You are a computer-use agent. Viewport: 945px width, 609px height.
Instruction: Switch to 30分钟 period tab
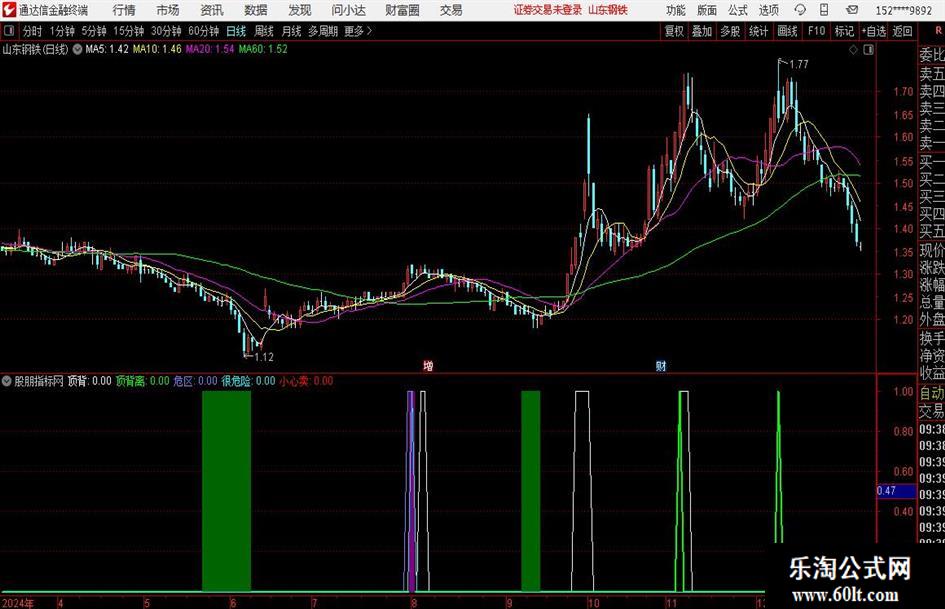tap(166, 31)
